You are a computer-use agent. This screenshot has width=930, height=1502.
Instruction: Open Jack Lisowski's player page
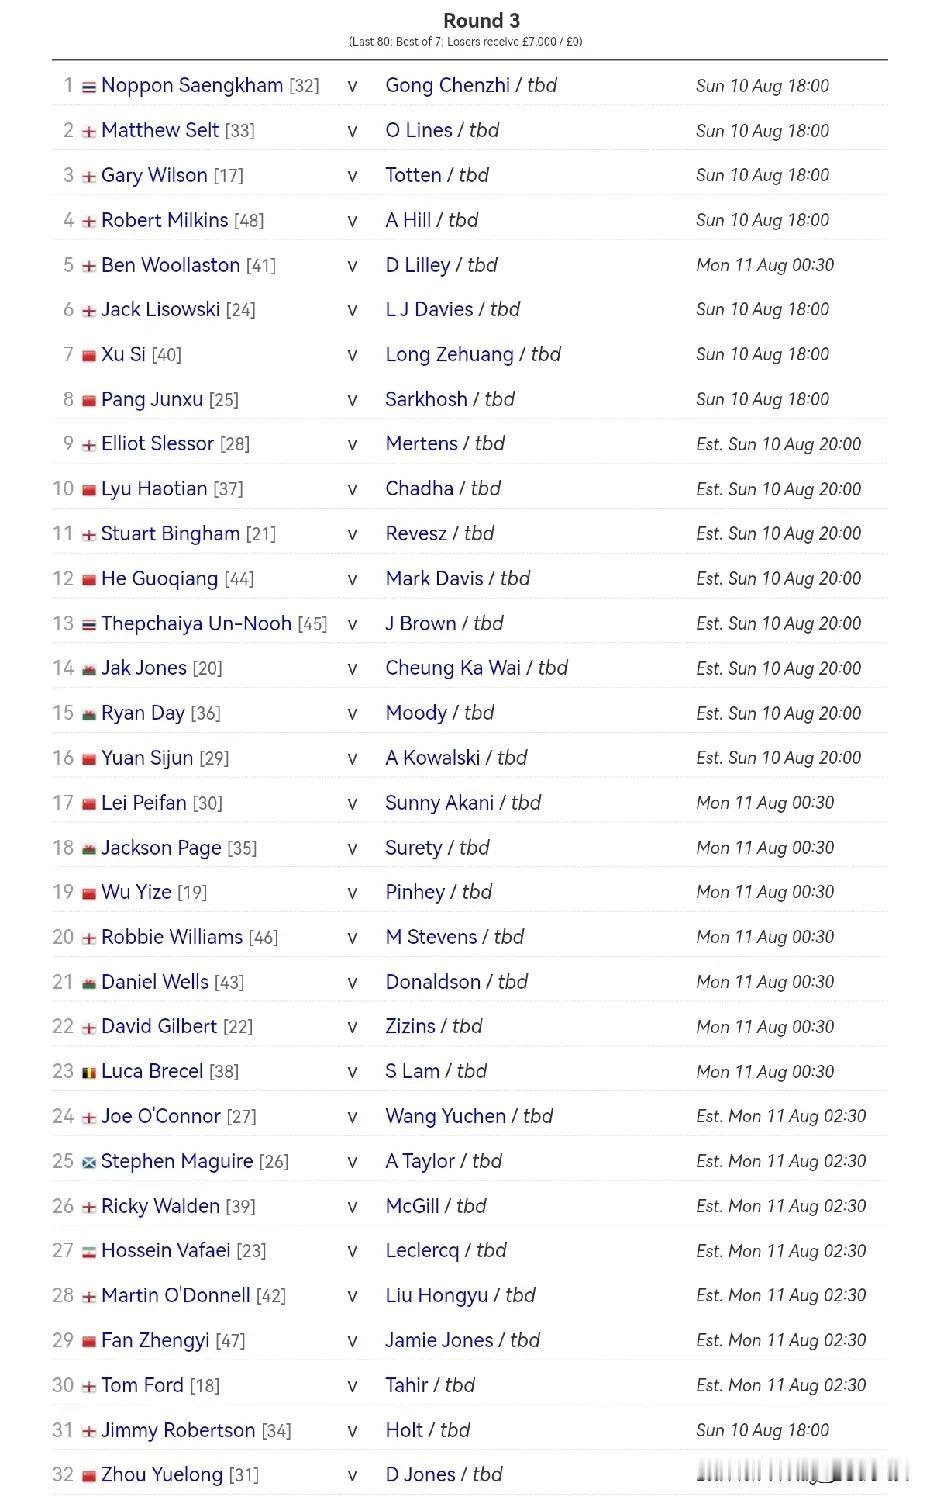coord(160,310)
